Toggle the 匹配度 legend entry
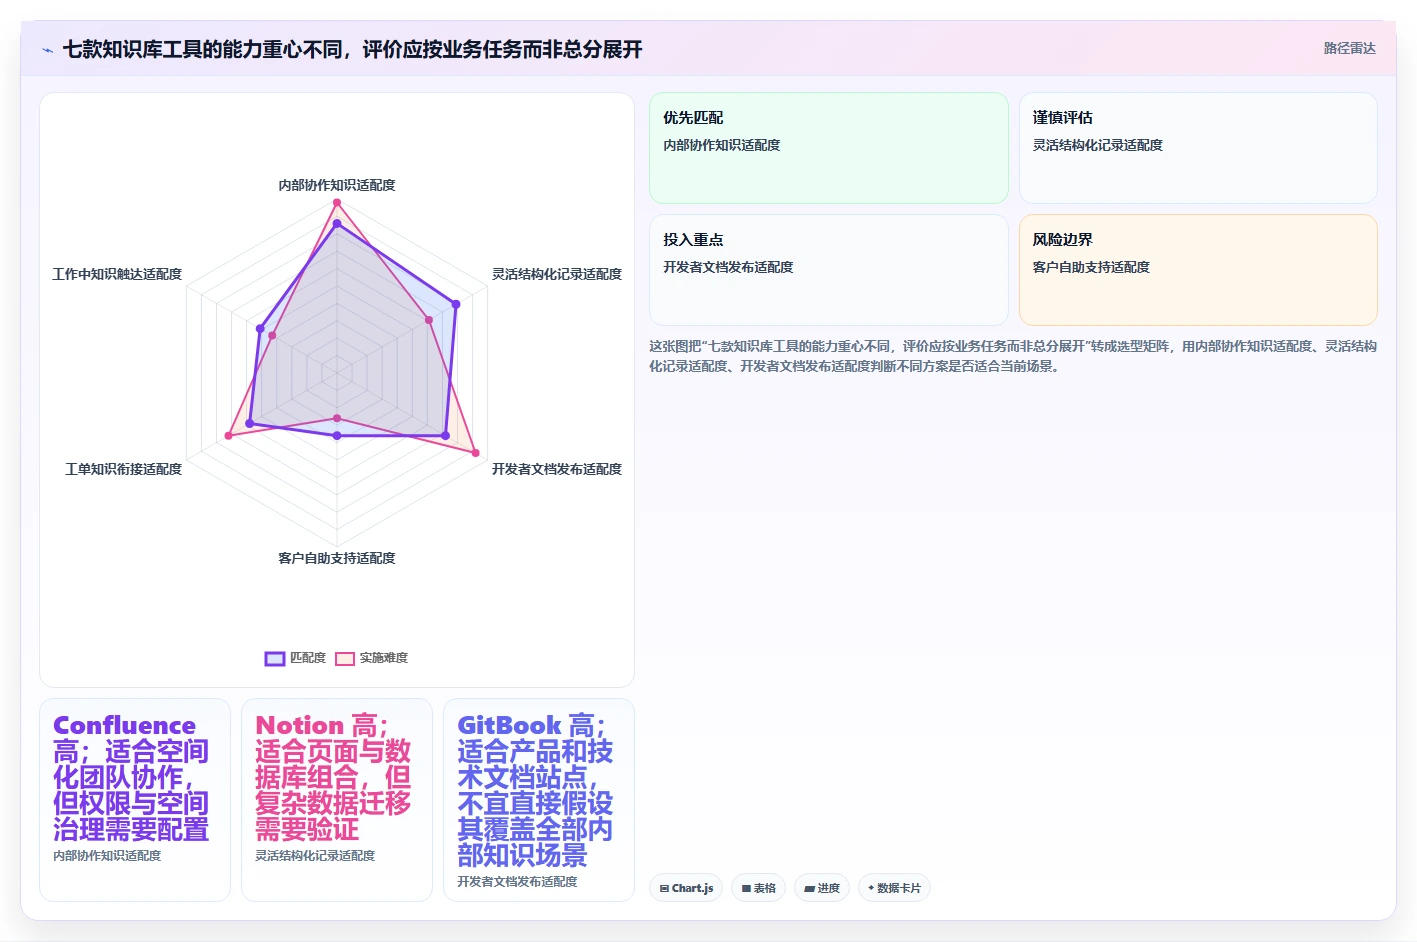Image resolution: width=1417 pixels, height=942 pixels. [x=296, y=658]
